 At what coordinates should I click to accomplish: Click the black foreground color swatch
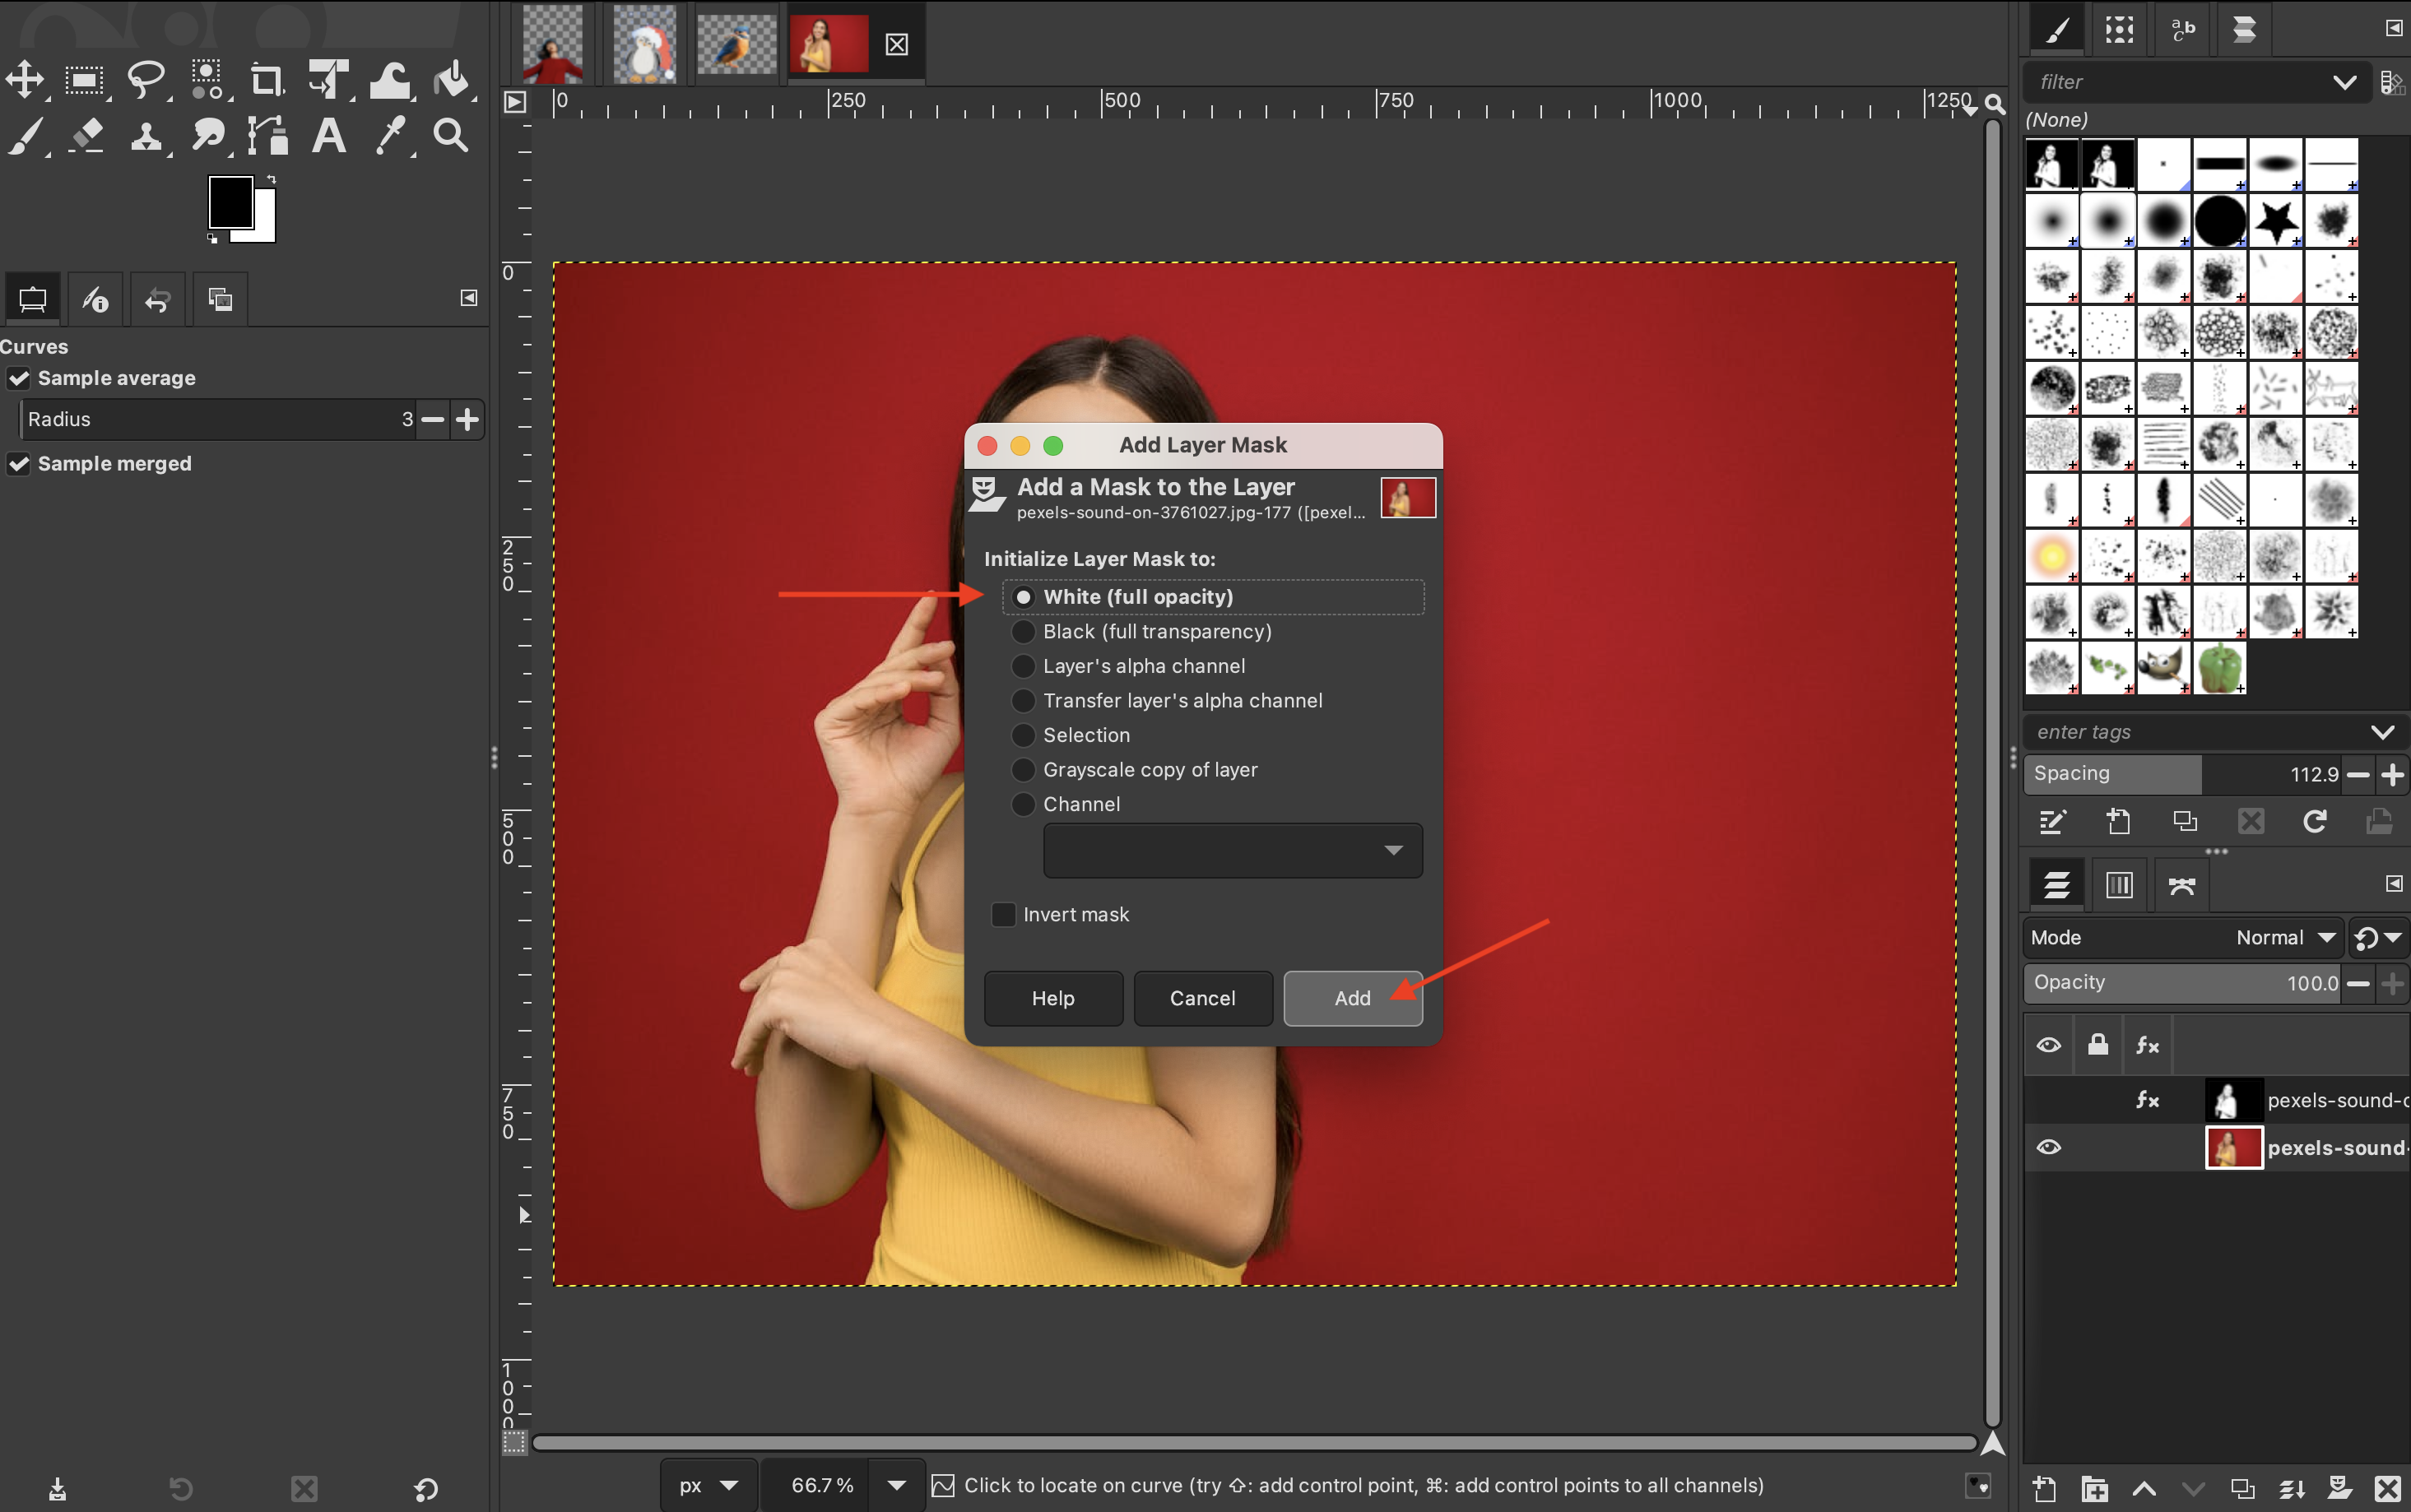click(229, 202)
